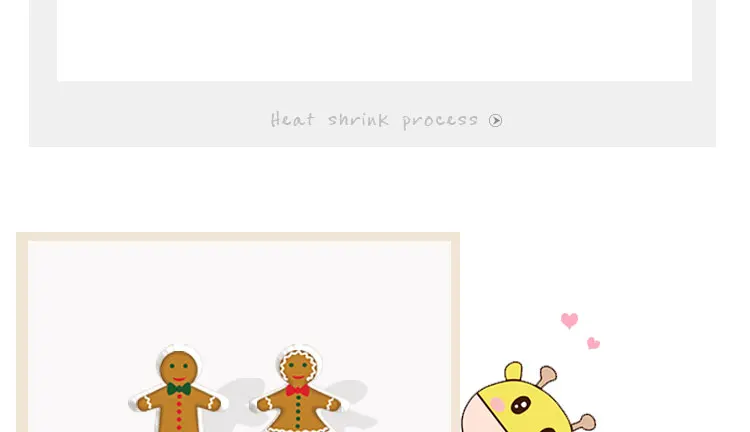Click the giraffe's lower right tan horn
750x432 pixels.
pos(584,422)
